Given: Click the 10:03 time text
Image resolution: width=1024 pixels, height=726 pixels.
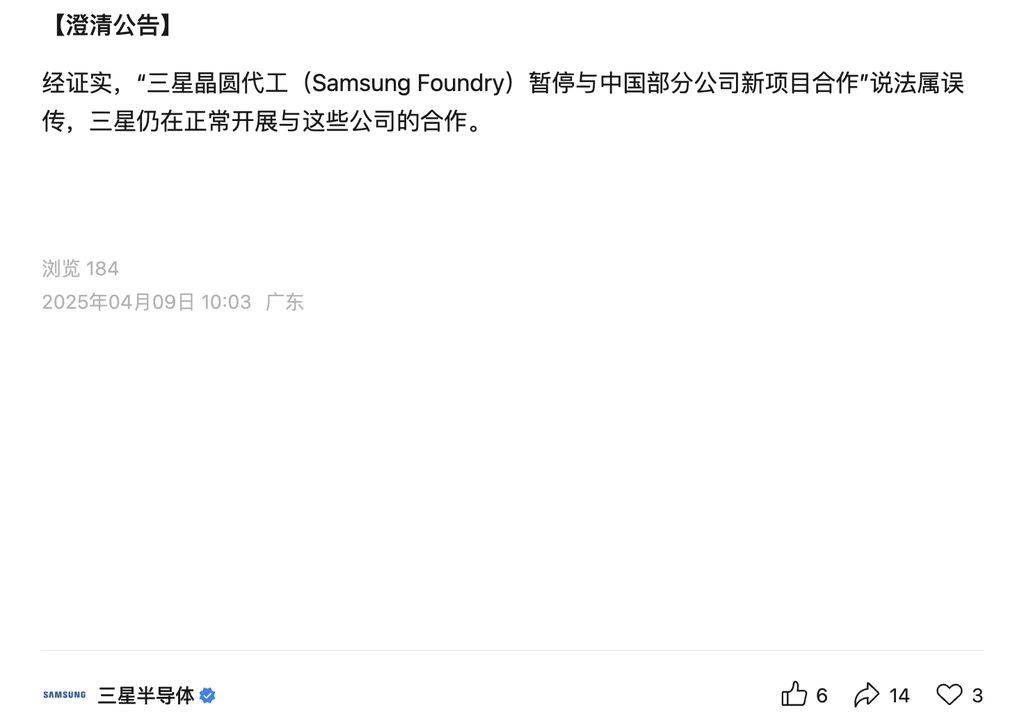Looking at the screenshot, I should point(226,302).
